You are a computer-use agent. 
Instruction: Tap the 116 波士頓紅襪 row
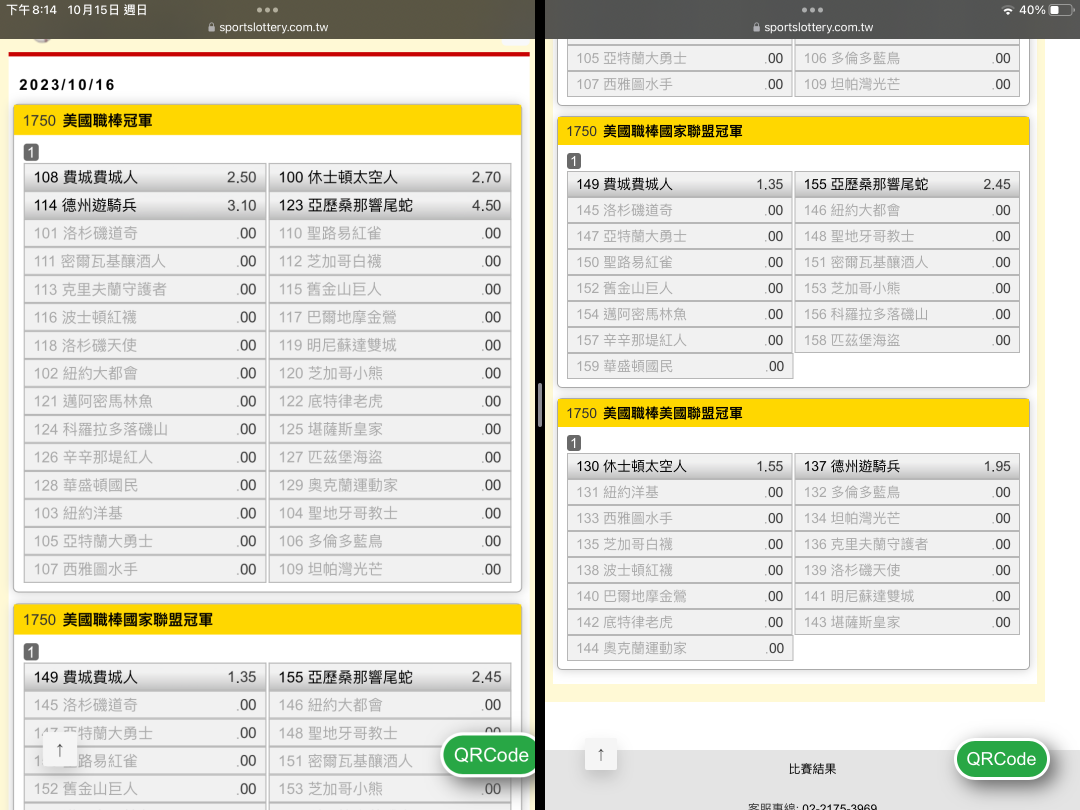[145, 318]
